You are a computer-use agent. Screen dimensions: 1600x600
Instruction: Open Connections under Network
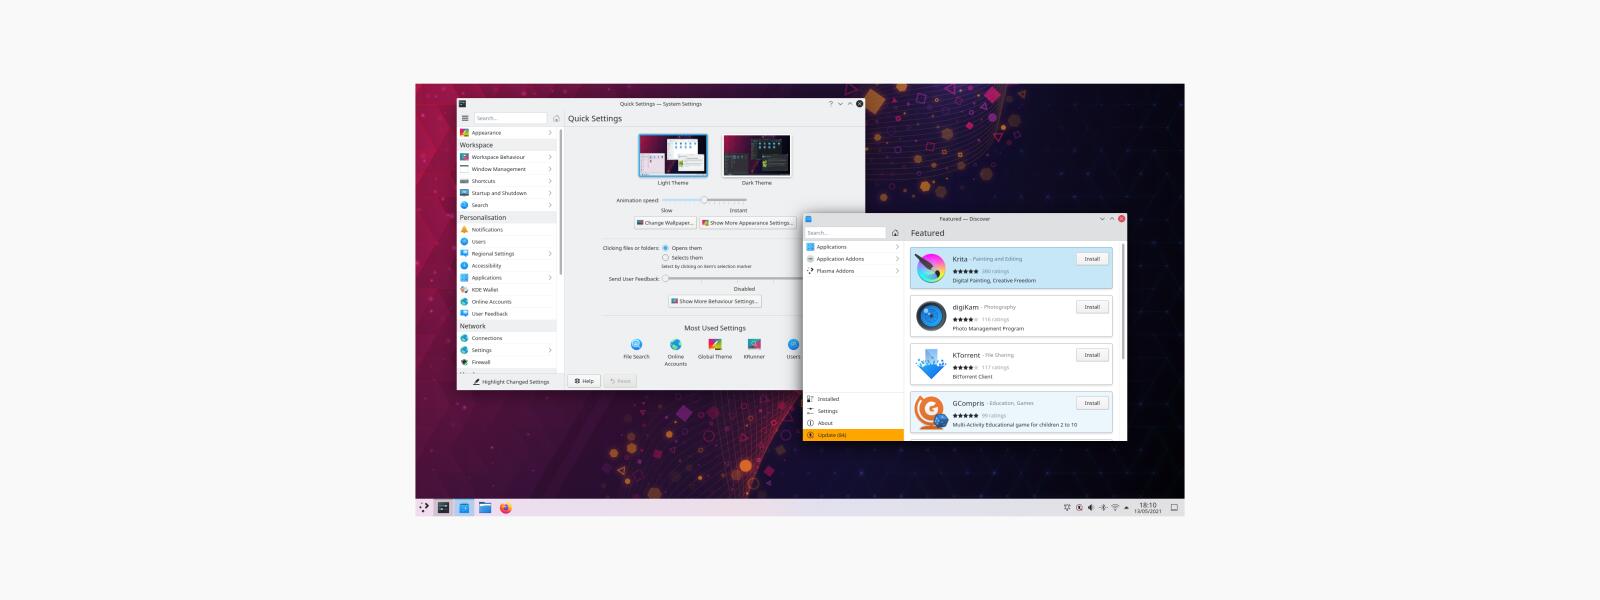pos(507,338)
